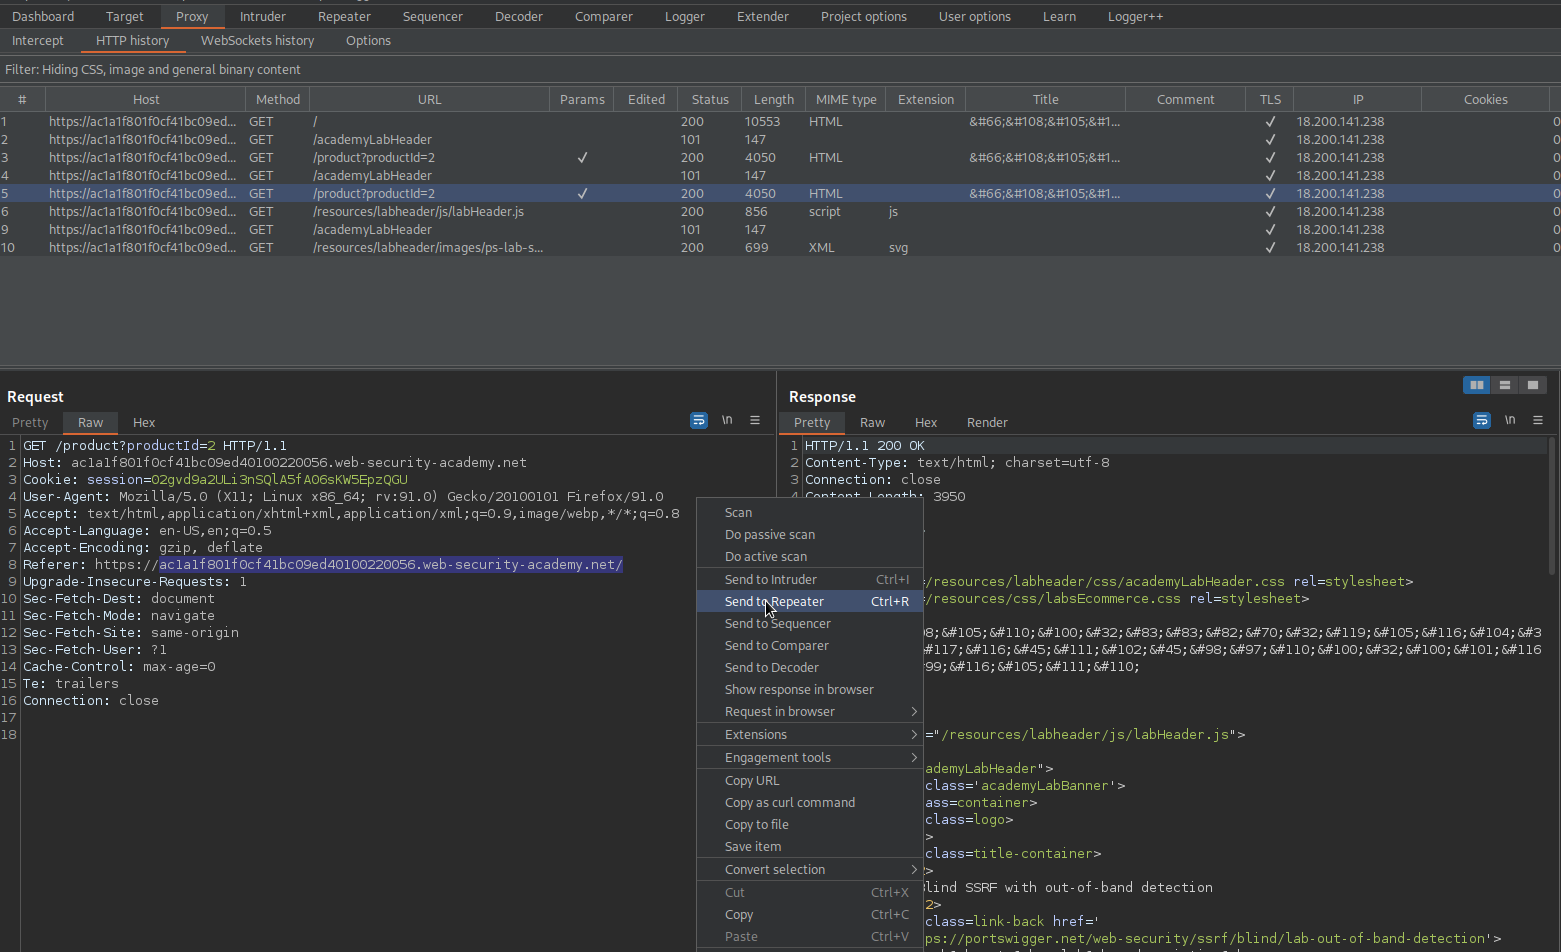Expand Request in browser submenu

click(x=809, y=712)
